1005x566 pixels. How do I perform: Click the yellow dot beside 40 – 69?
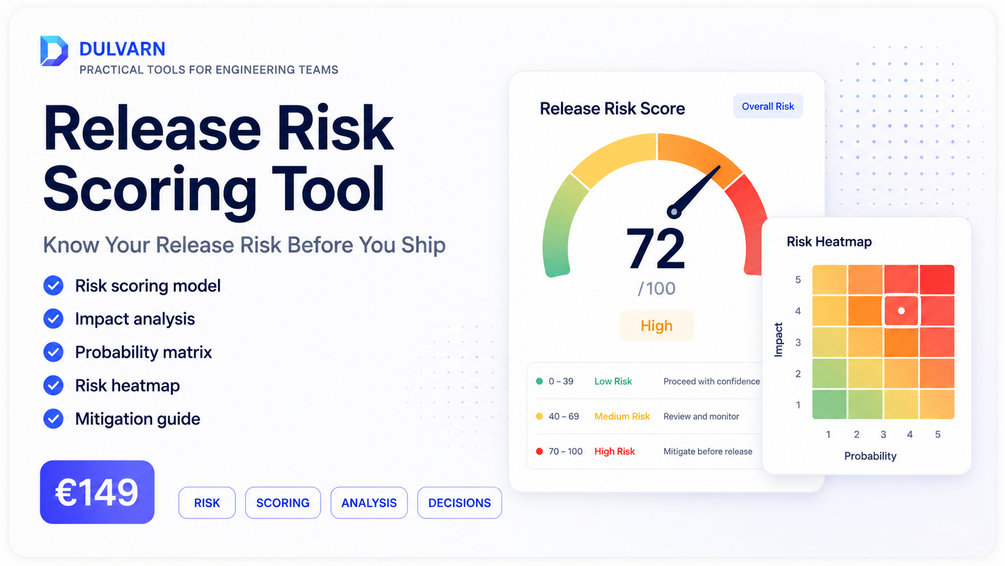(539, 417)
